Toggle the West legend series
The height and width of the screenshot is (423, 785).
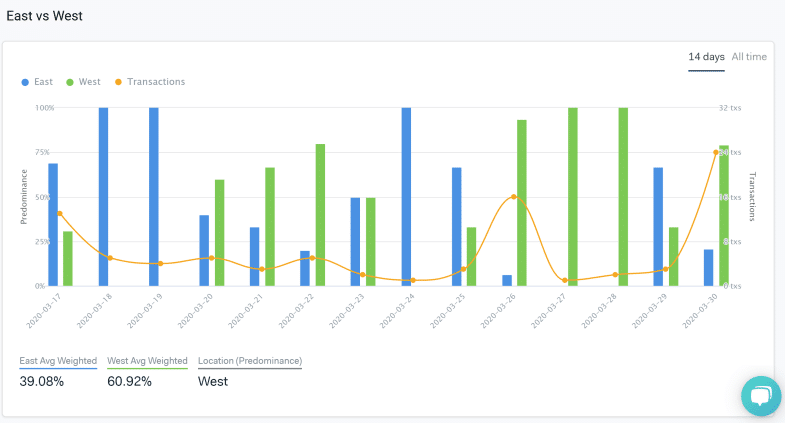(x=87, y=82)
